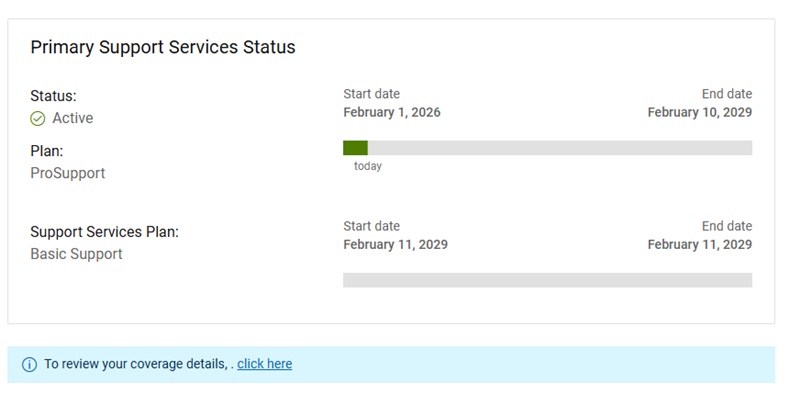The image size is (800, 405).
Task: Click the February 11, 2029 start date
Action: coord(395,244)
